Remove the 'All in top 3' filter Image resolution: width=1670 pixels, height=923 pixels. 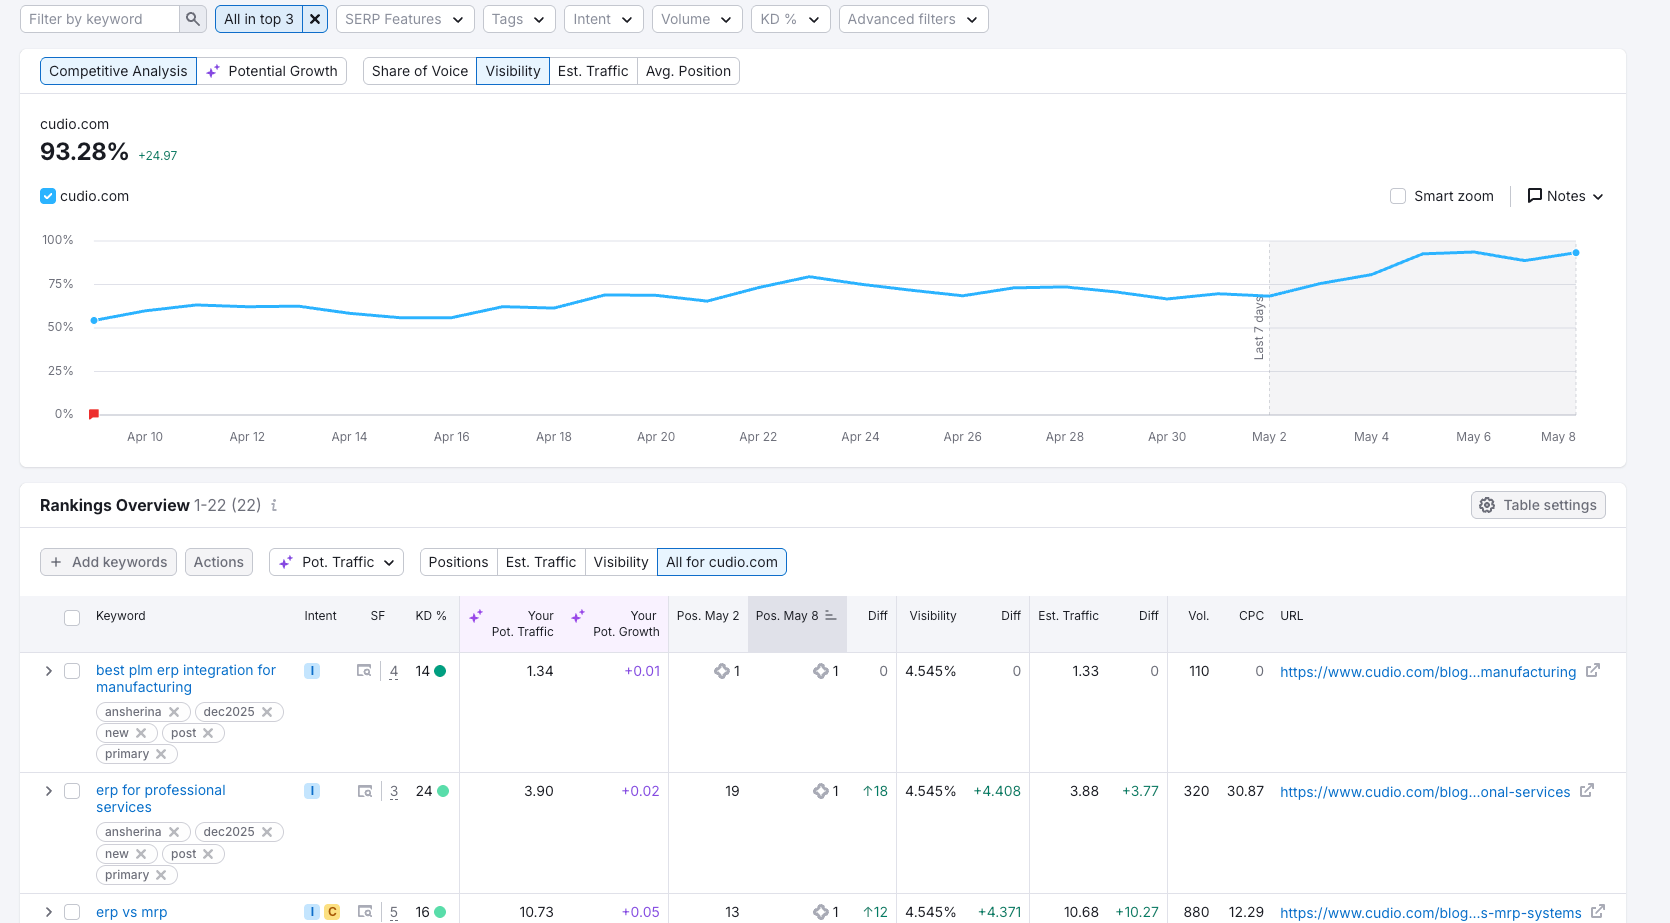[315, 19]
